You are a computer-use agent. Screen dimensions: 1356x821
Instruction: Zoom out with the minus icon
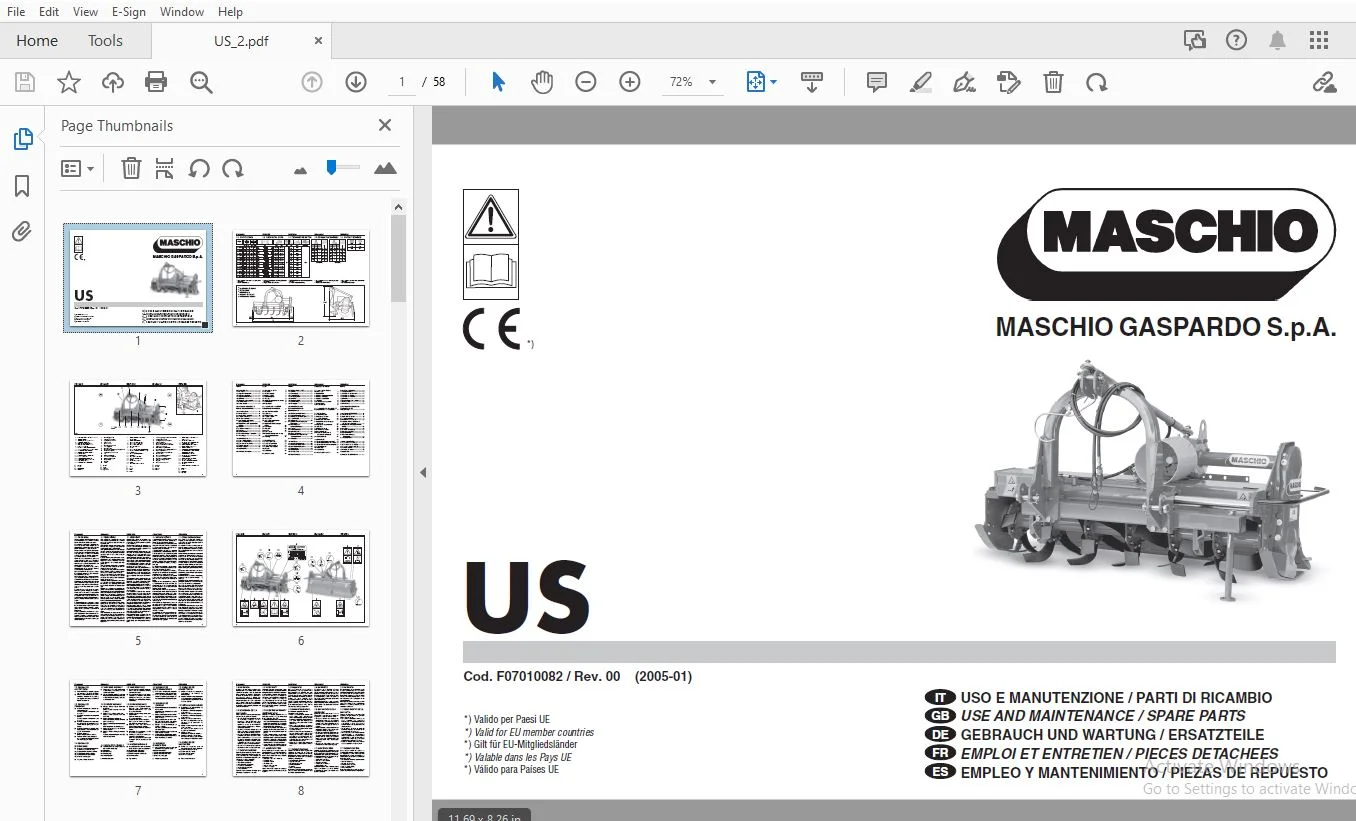(x=586, y=82)
